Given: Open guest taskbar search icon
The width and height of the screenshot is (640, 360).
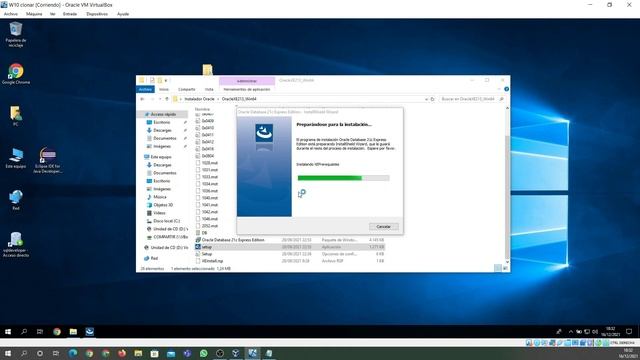Looking at the screenshot, I should pos(24,331).
